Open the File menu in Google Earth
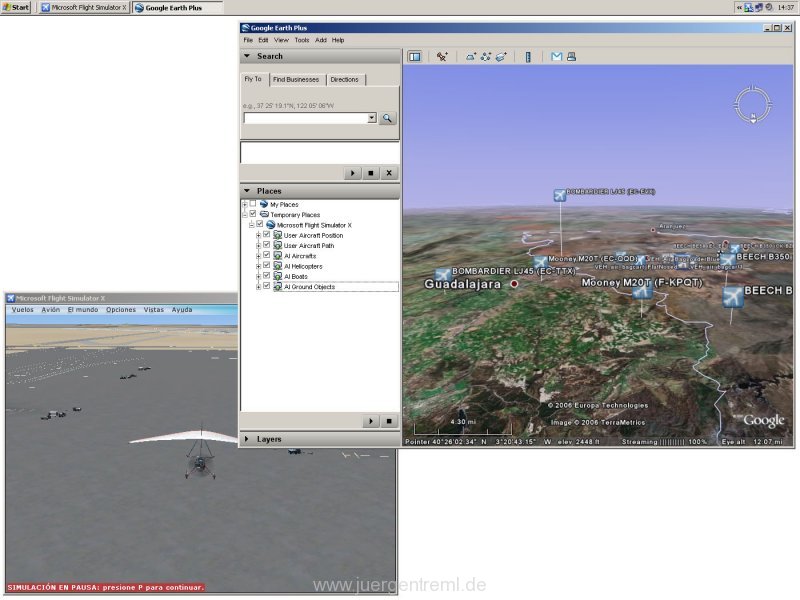Viewport: 800px width, 600px height. coord(248,40)
